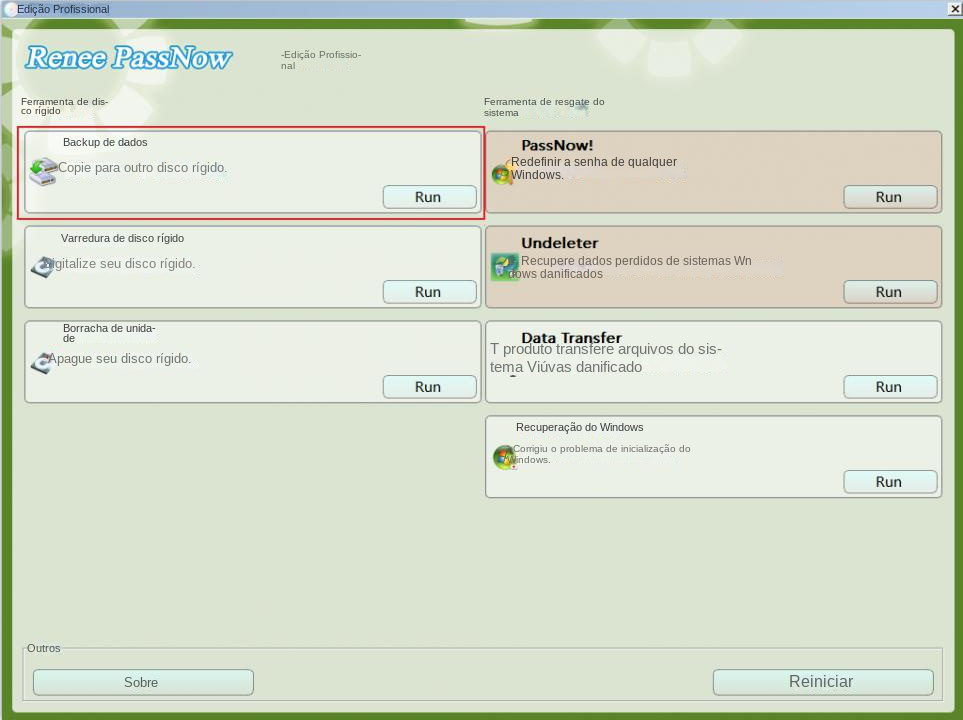Click the Edição Profissional title bar text
This screenshot has width=963, height=720.
pos(64,9)
